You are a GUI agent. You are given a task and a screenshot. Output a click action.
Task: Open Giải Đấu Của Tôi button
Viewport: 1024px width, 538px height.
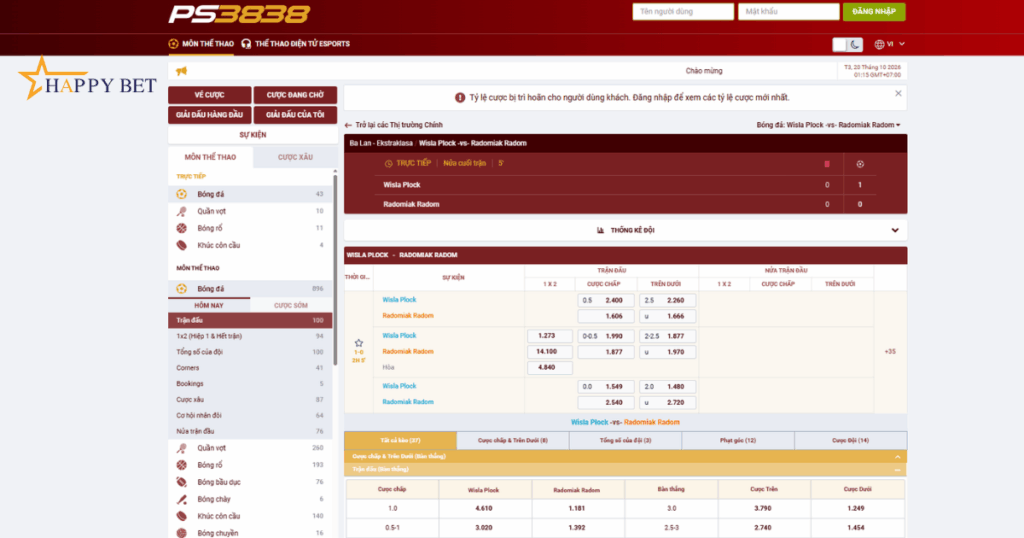[x=295, y=114]
